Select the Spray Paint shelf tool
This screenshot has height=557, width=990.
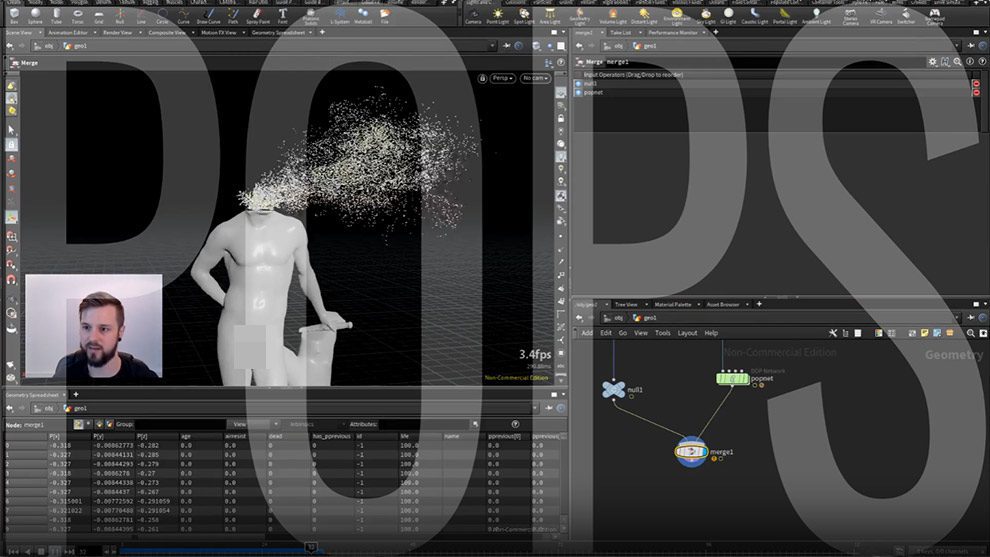click(x=258, y=15)
